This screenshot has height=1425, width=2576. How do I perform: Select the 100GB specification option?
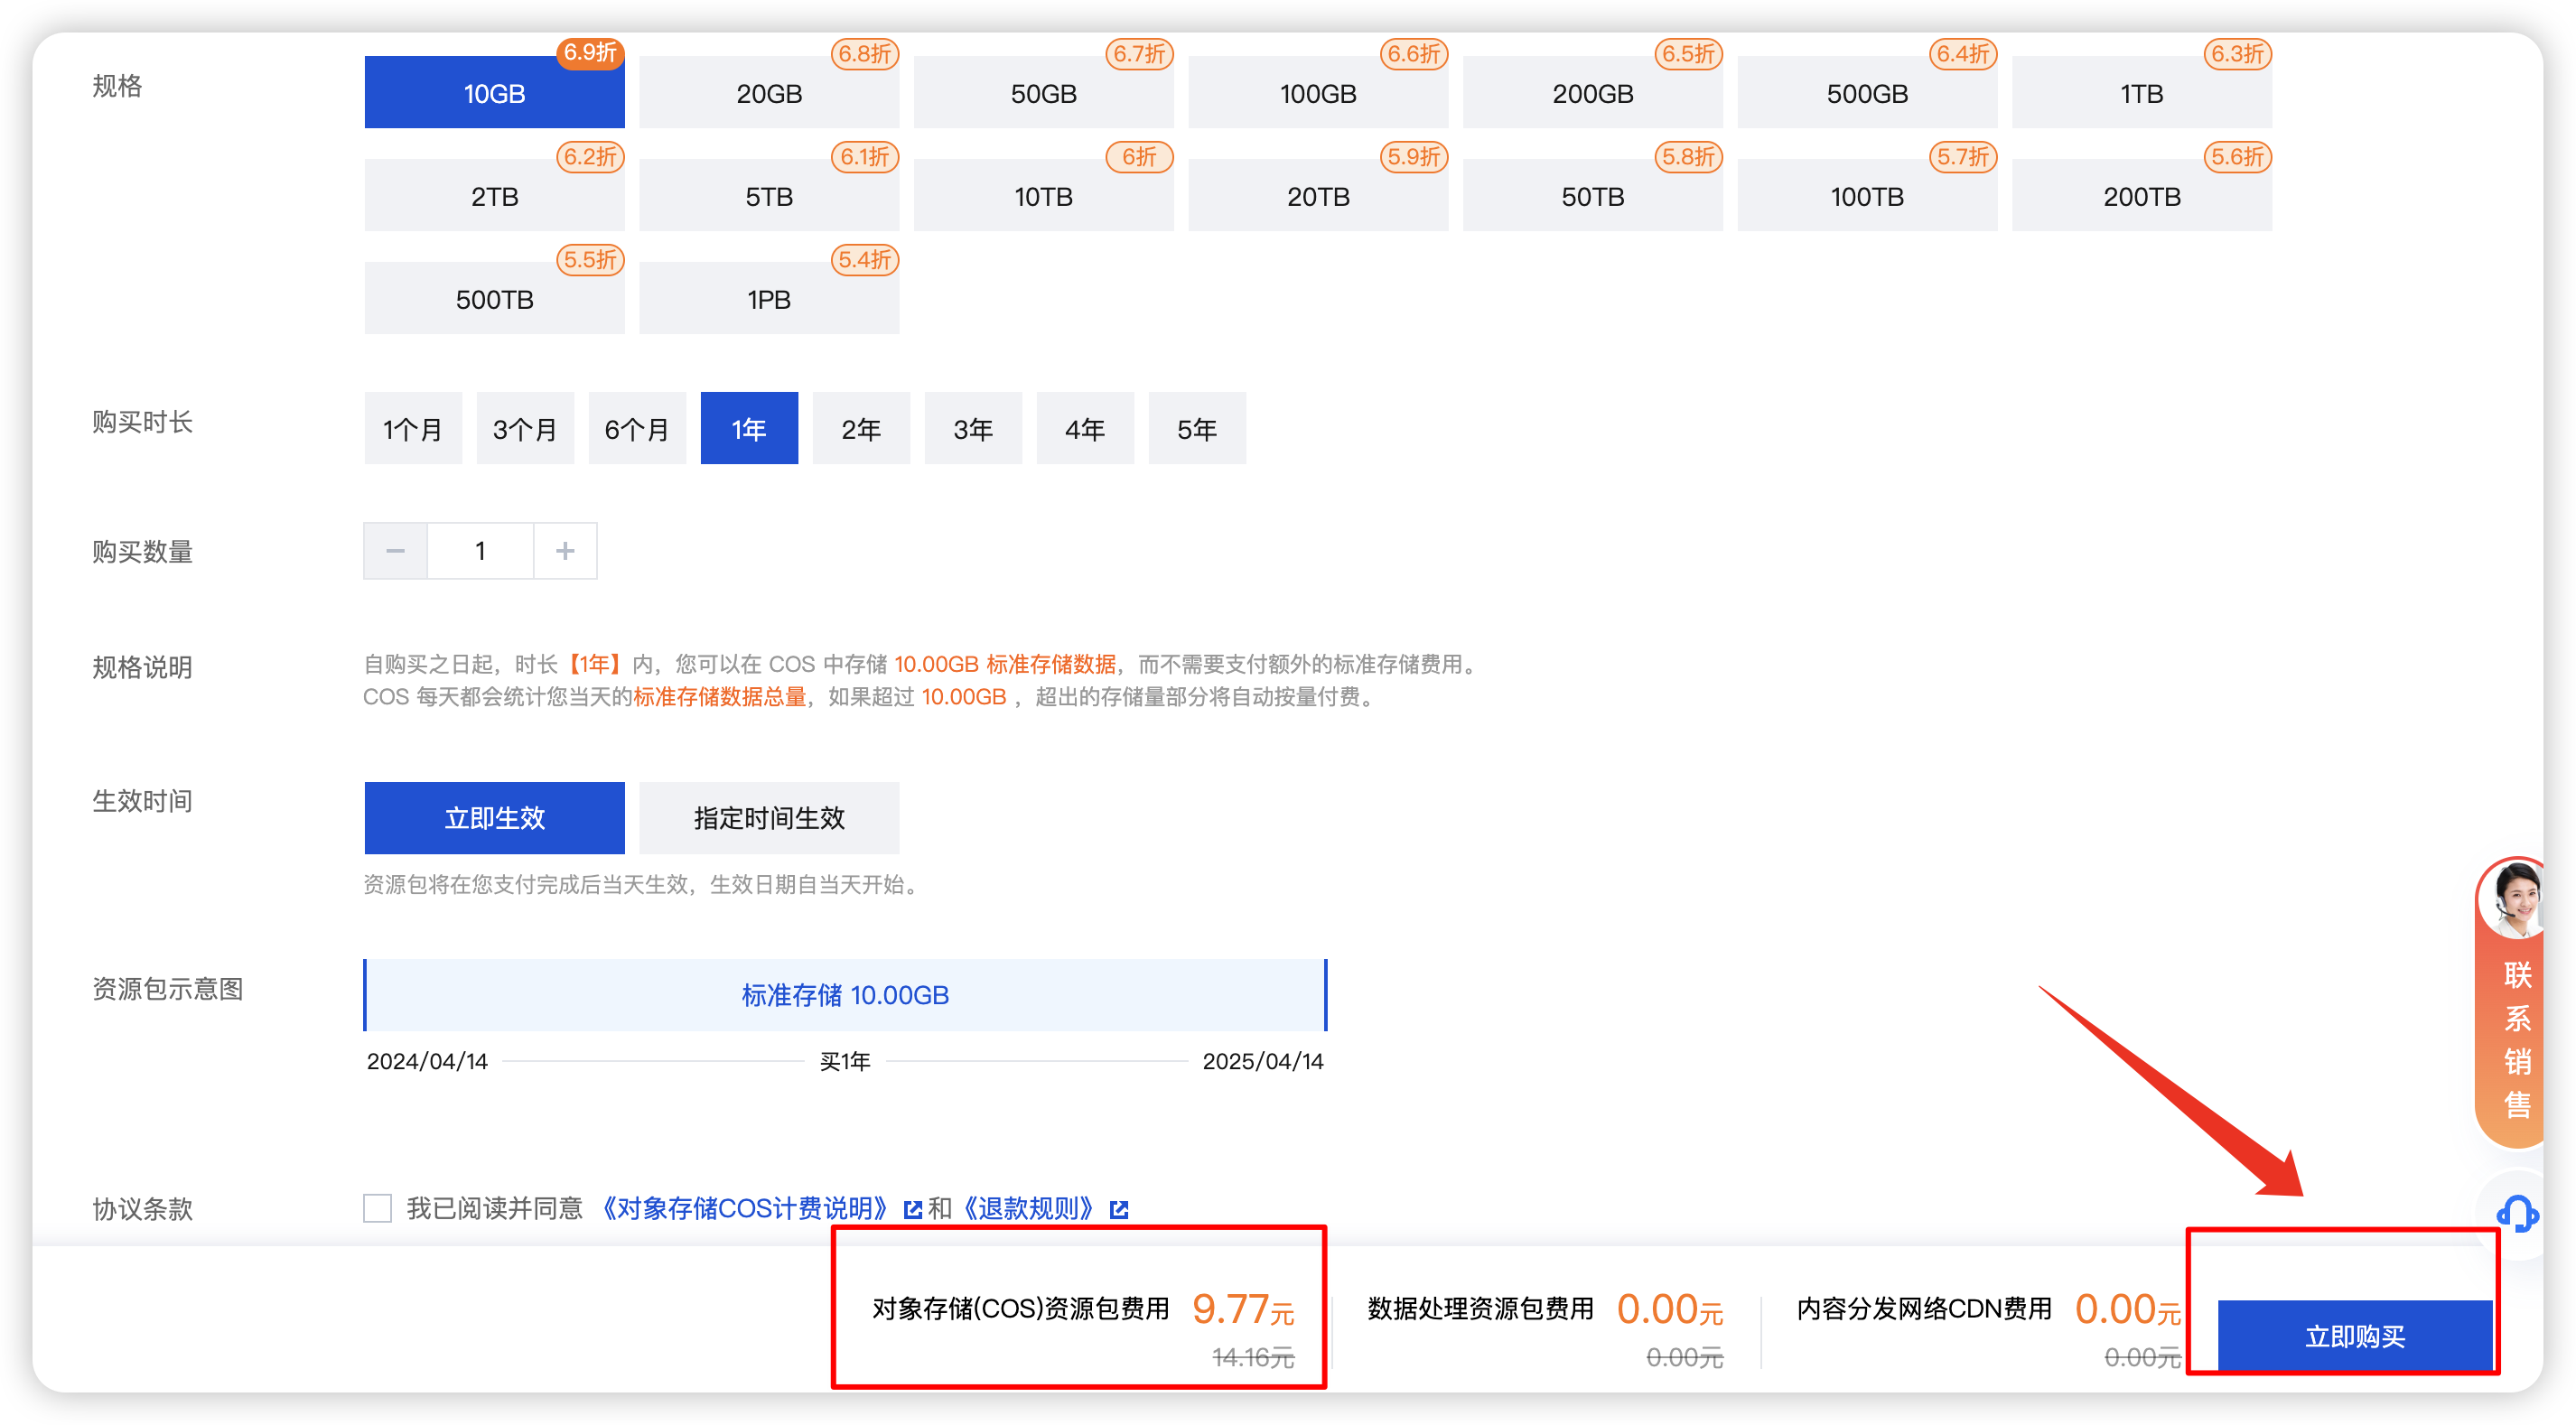point(1317,93)
